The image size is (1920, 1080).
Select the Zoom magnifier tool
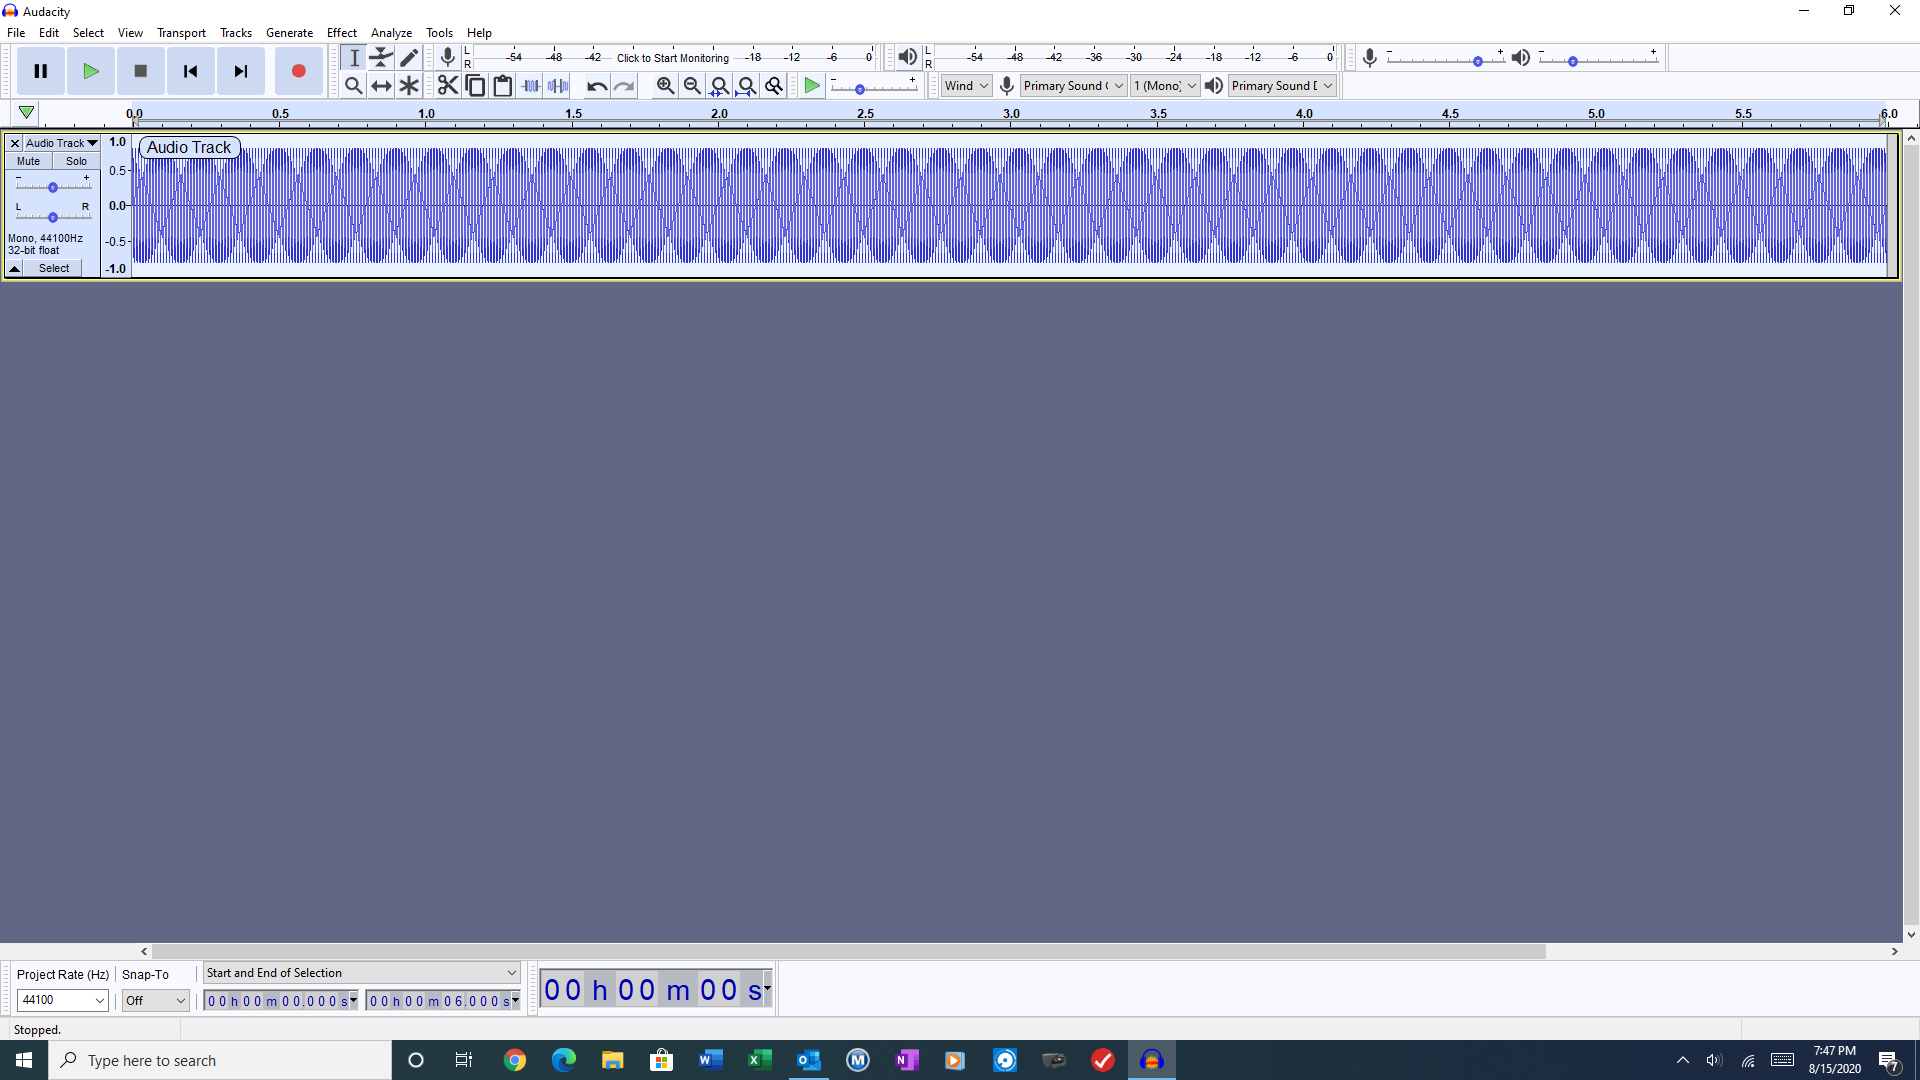pos(353,86)
